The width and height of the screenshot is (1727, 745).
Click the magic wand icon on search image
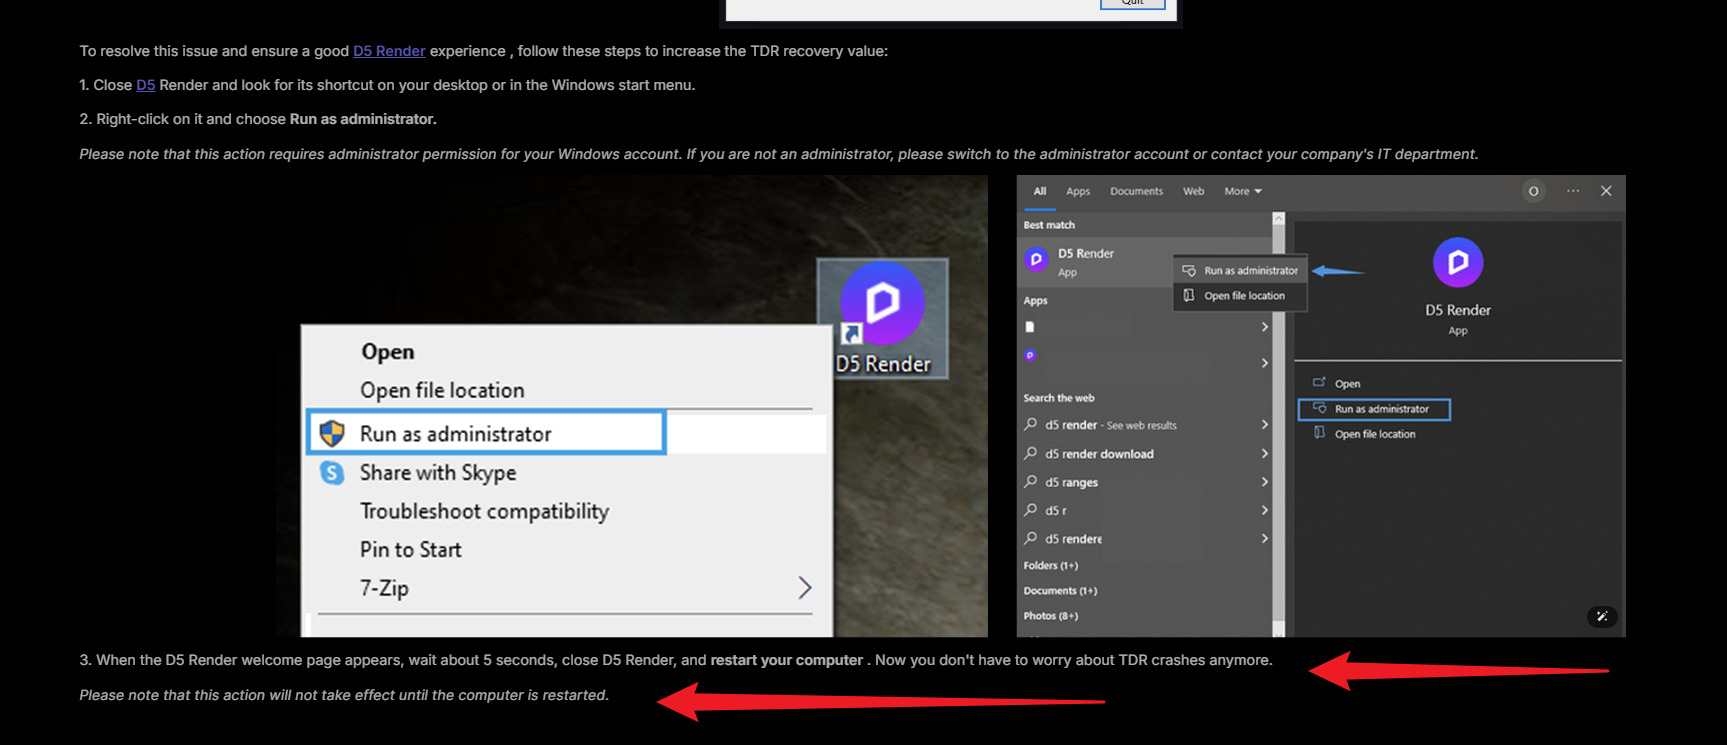pyautogui.click(x=1601, y=616)
